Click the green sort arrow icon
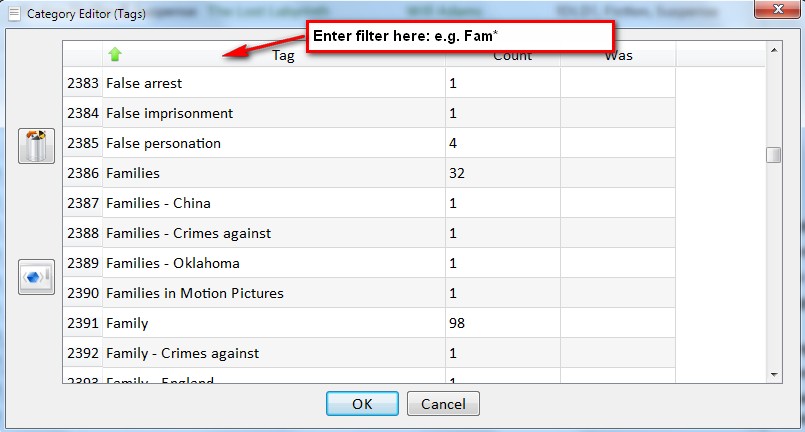The height and width of the screenshot is (432, 805). coord(114,55)
